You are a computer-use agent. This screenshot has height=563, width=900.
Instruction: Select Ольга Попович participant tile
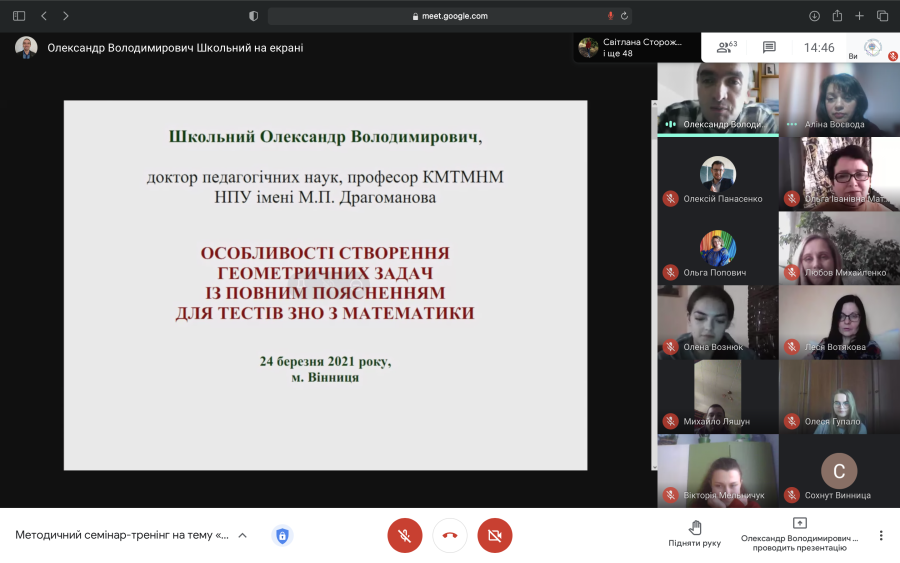click(x=717, y=248)
